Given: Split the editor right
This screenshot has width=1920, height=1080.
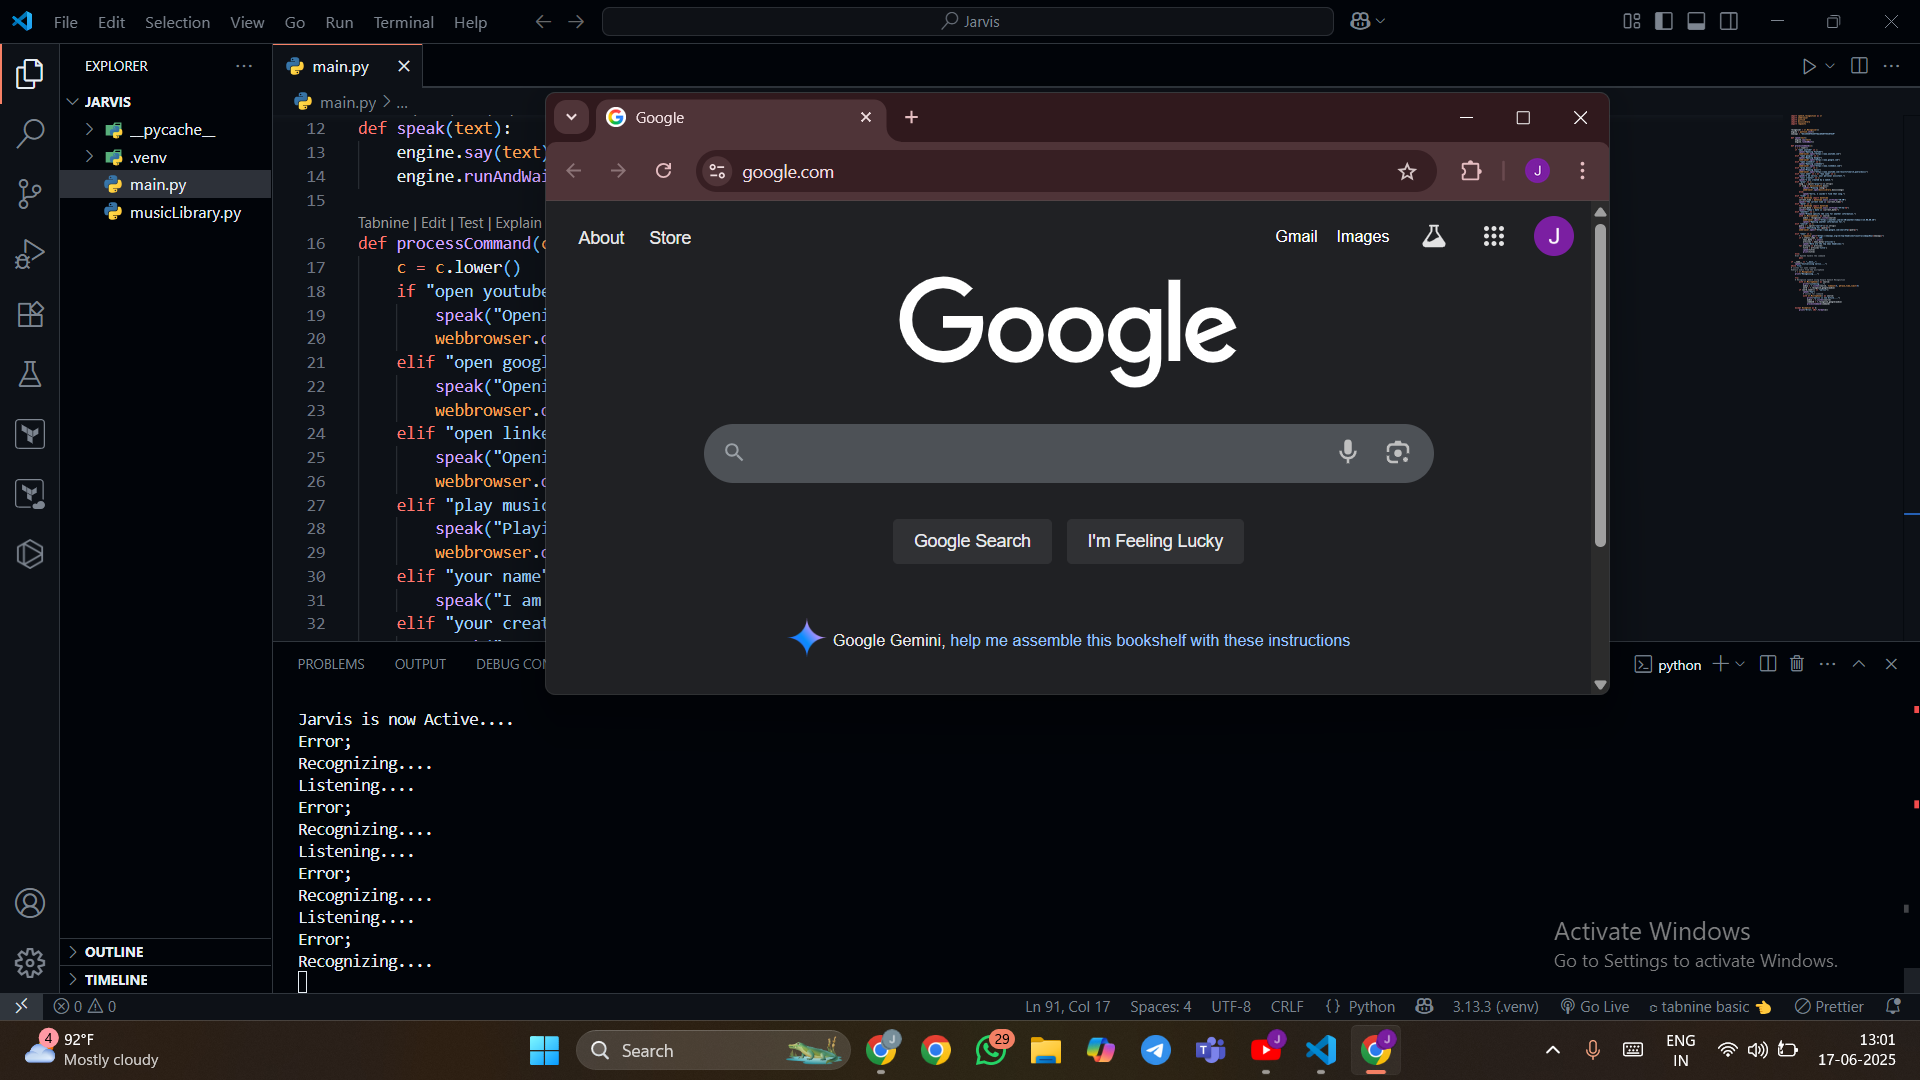Looking at the screenshot, I should pos(1859,66).
